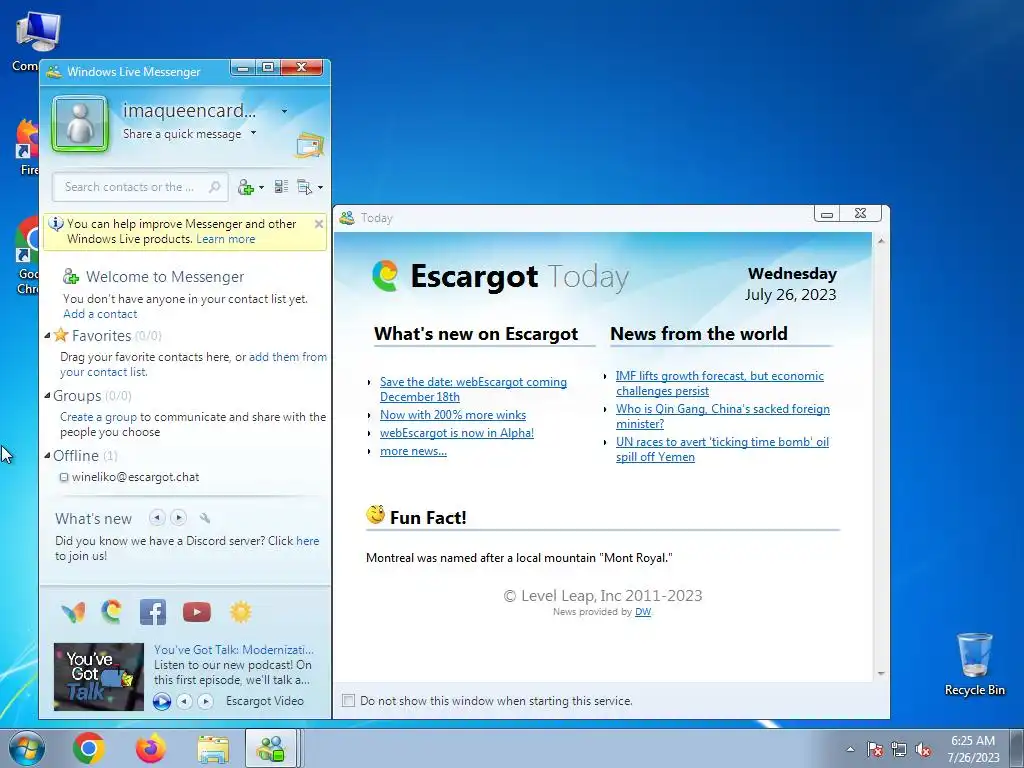
Task: Click the magnifier icon in contact search
Action: tap(214, 187)
